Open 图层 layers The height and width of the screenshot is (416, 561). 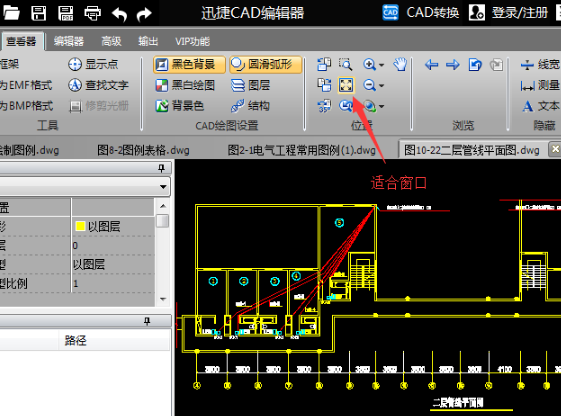point(250,85)
